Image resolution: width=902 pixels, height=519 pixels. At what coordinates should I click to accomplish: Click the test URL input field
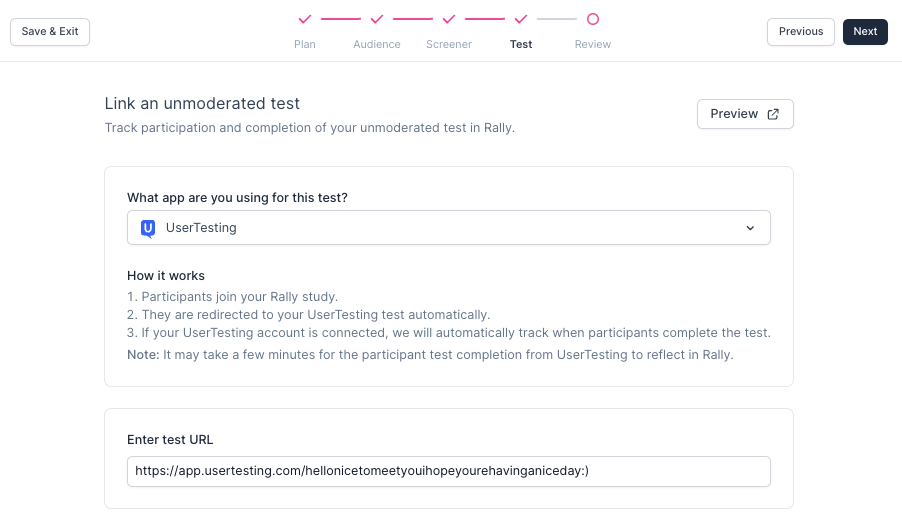(448, 471)
